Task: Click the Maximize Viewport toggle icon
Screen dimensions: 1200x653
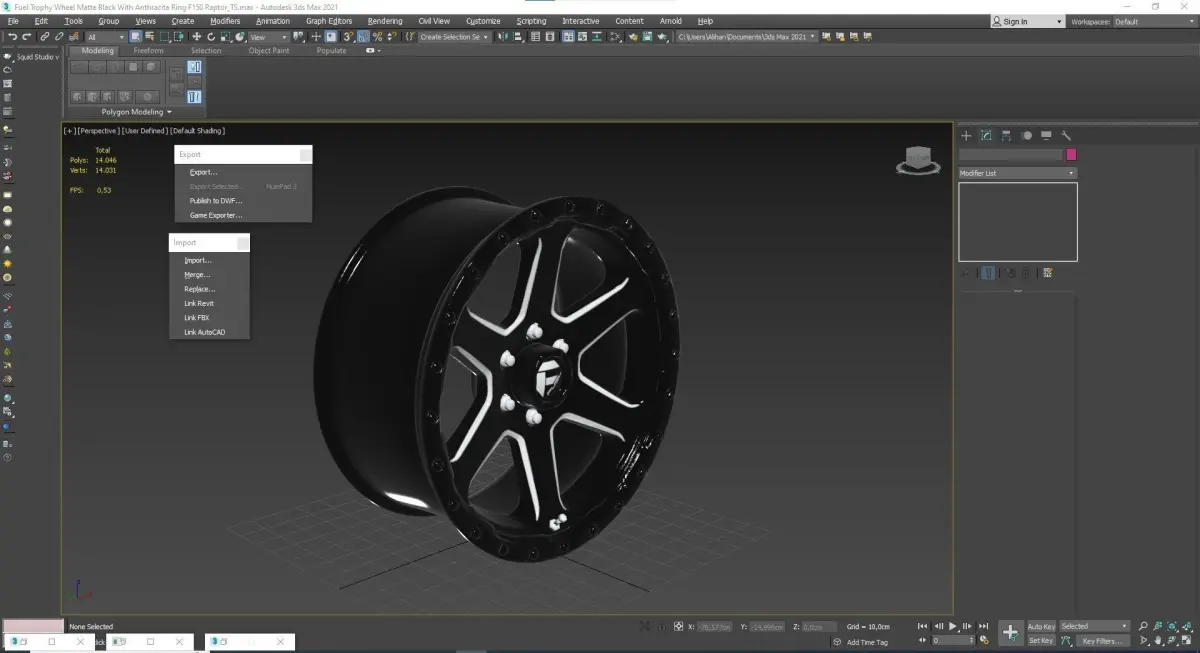Action: pos(1186,640)
